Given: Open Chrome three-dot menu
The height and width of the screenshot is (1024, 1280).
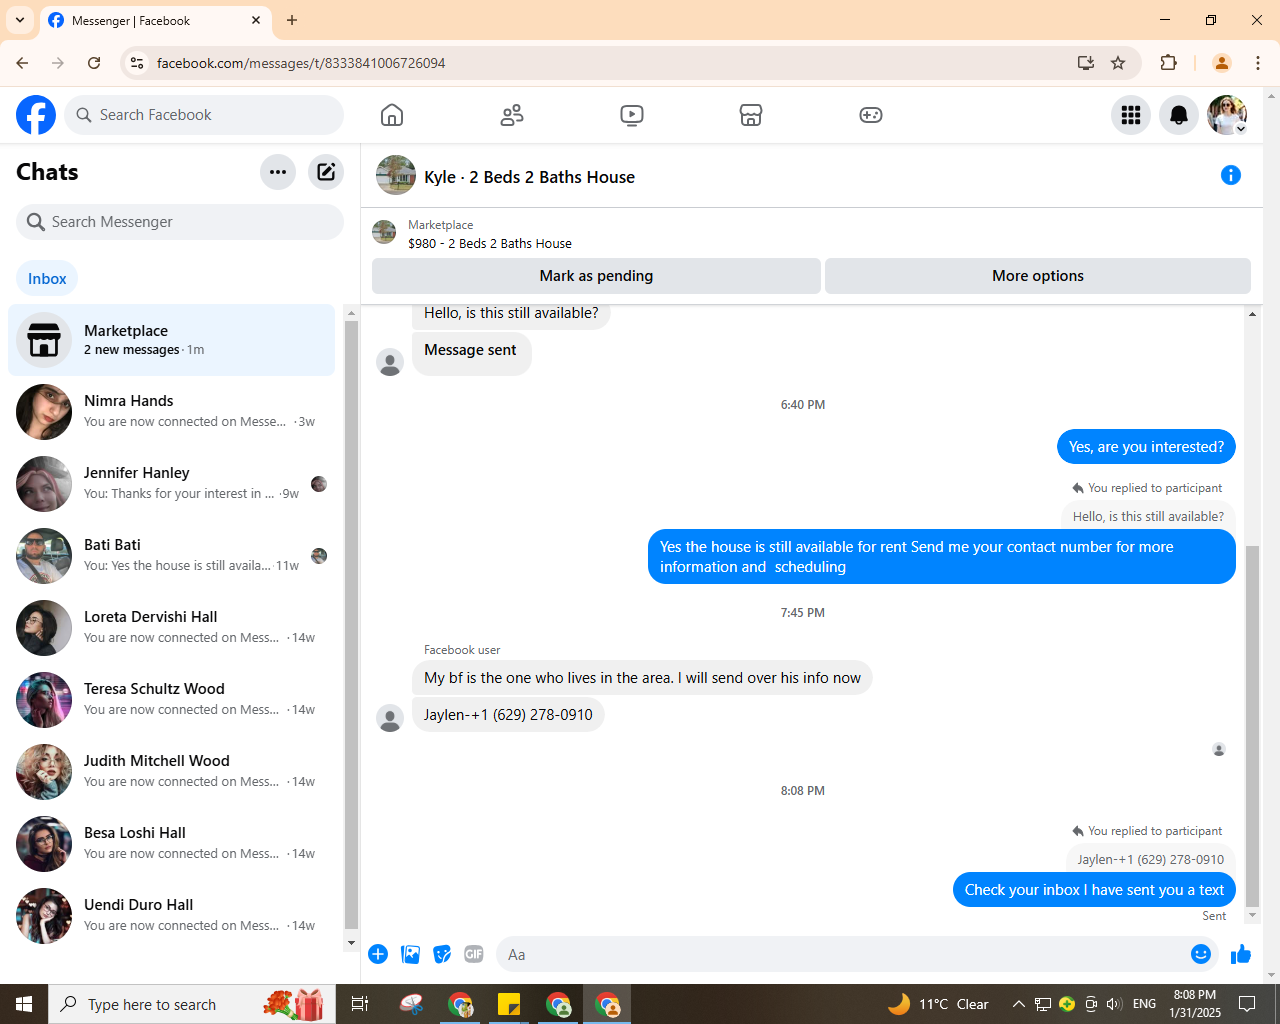Looking at the screenshot, I should click(1258, 63).
